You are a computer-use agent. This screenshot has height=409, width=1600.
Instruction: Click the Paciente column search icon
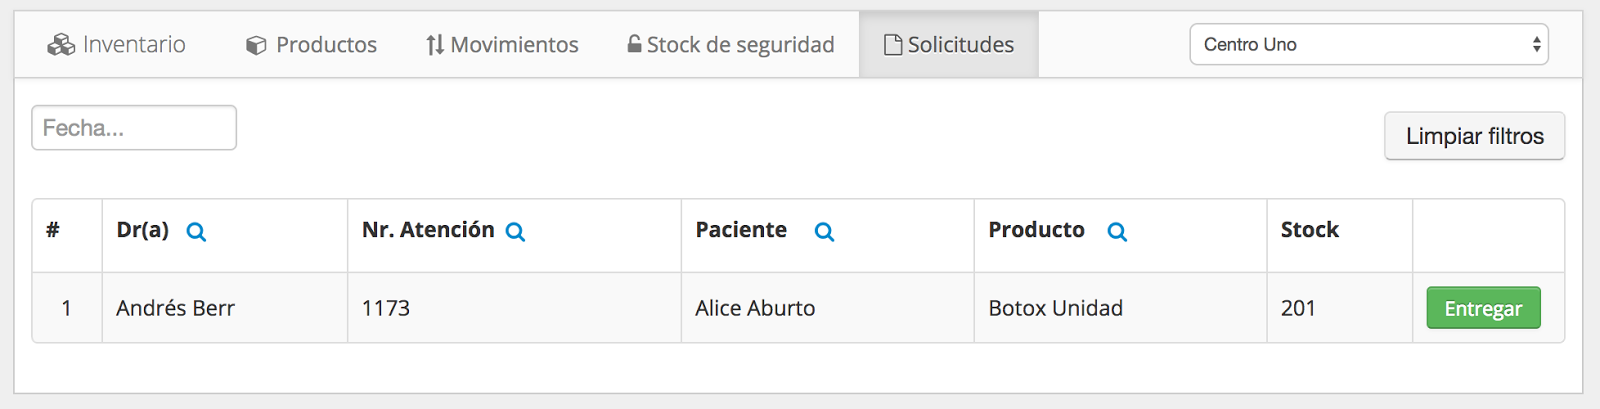(x=824, y=232)
